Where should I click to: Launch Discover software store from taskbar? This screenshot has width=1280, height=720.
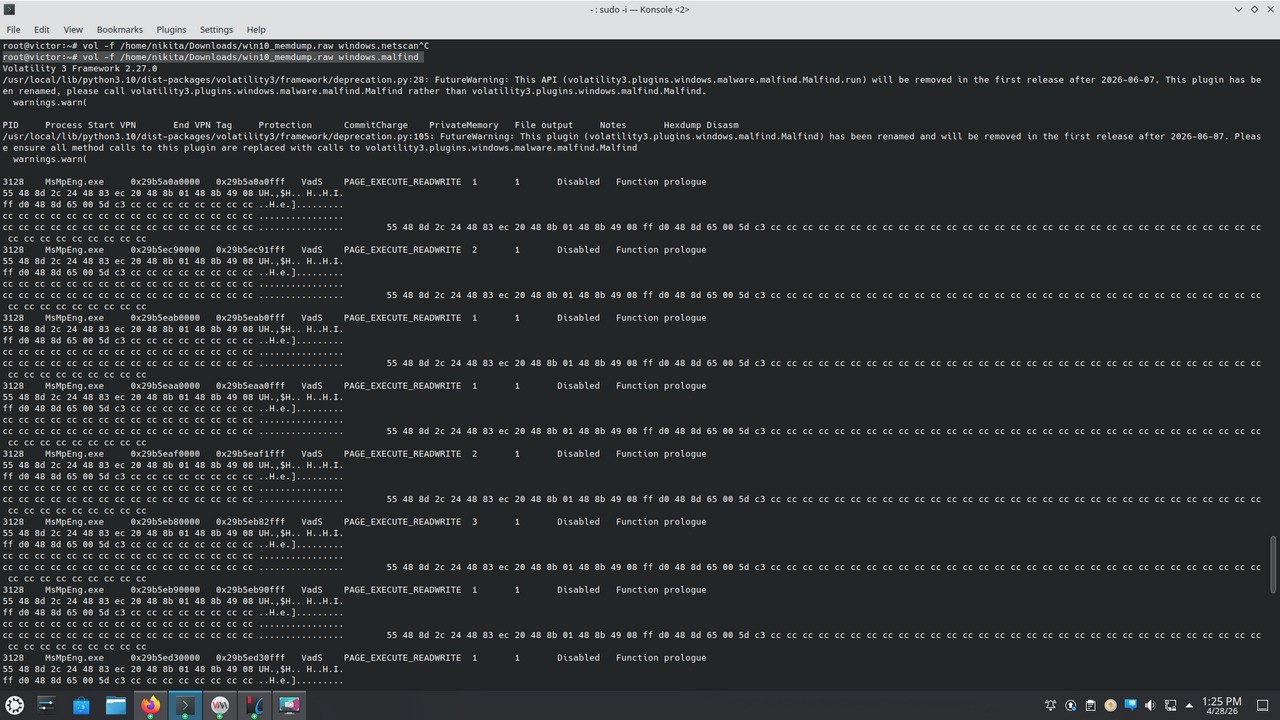[x=81, y=705]
